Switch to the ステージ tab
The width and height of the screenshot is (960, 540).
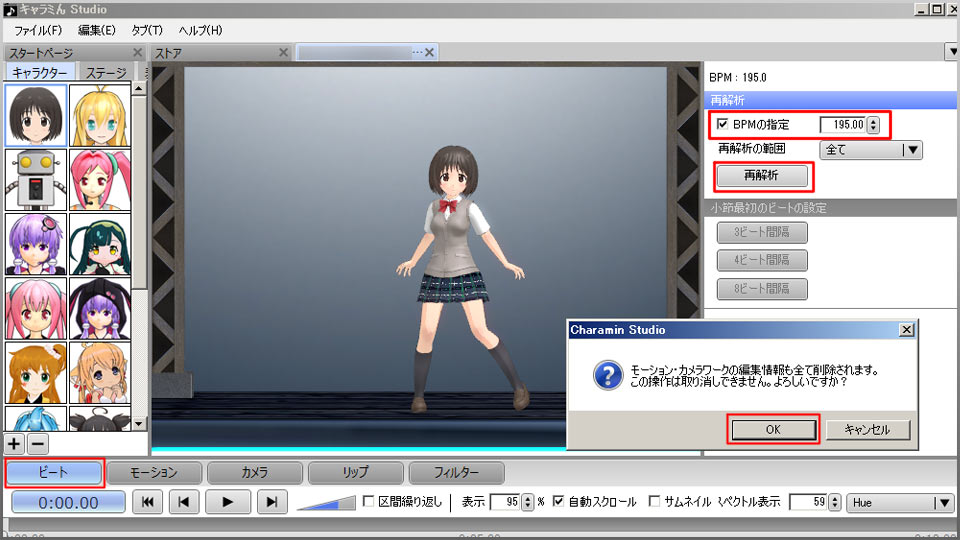106,73
